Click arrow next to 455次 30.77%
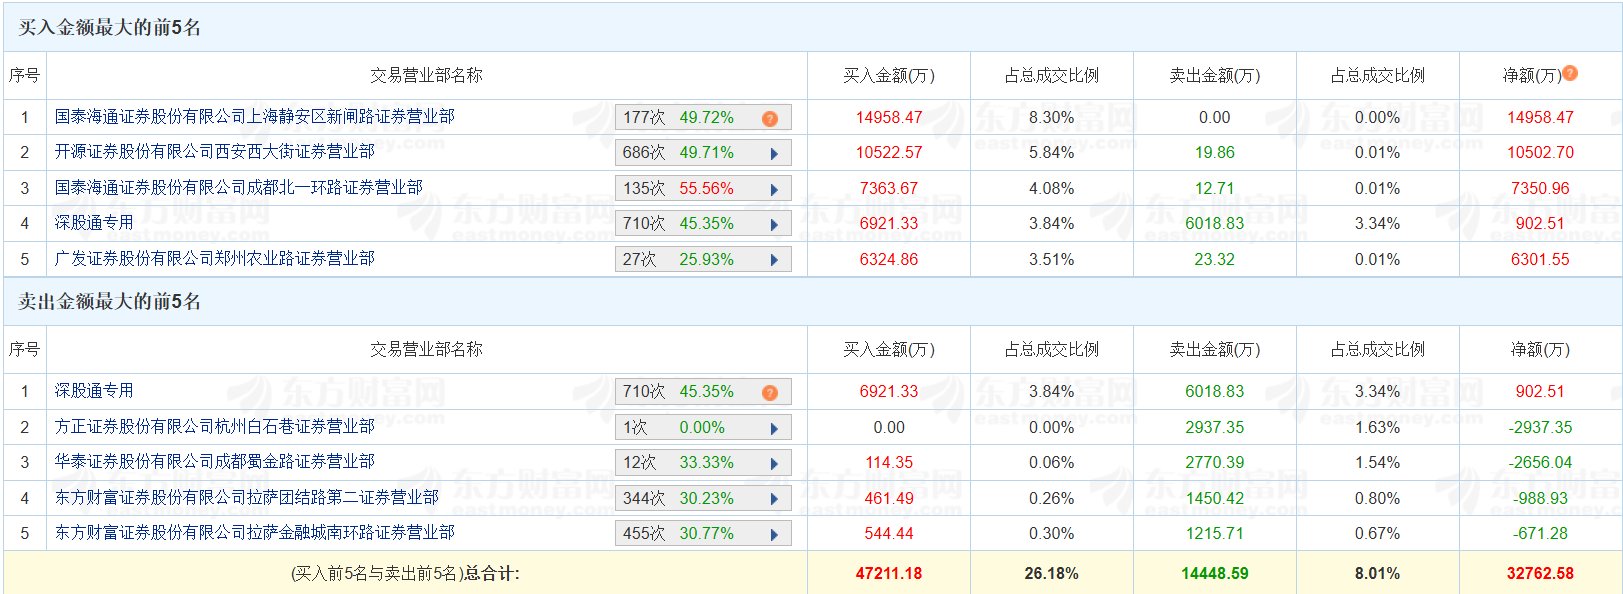1623x594 pixels. 774,534
